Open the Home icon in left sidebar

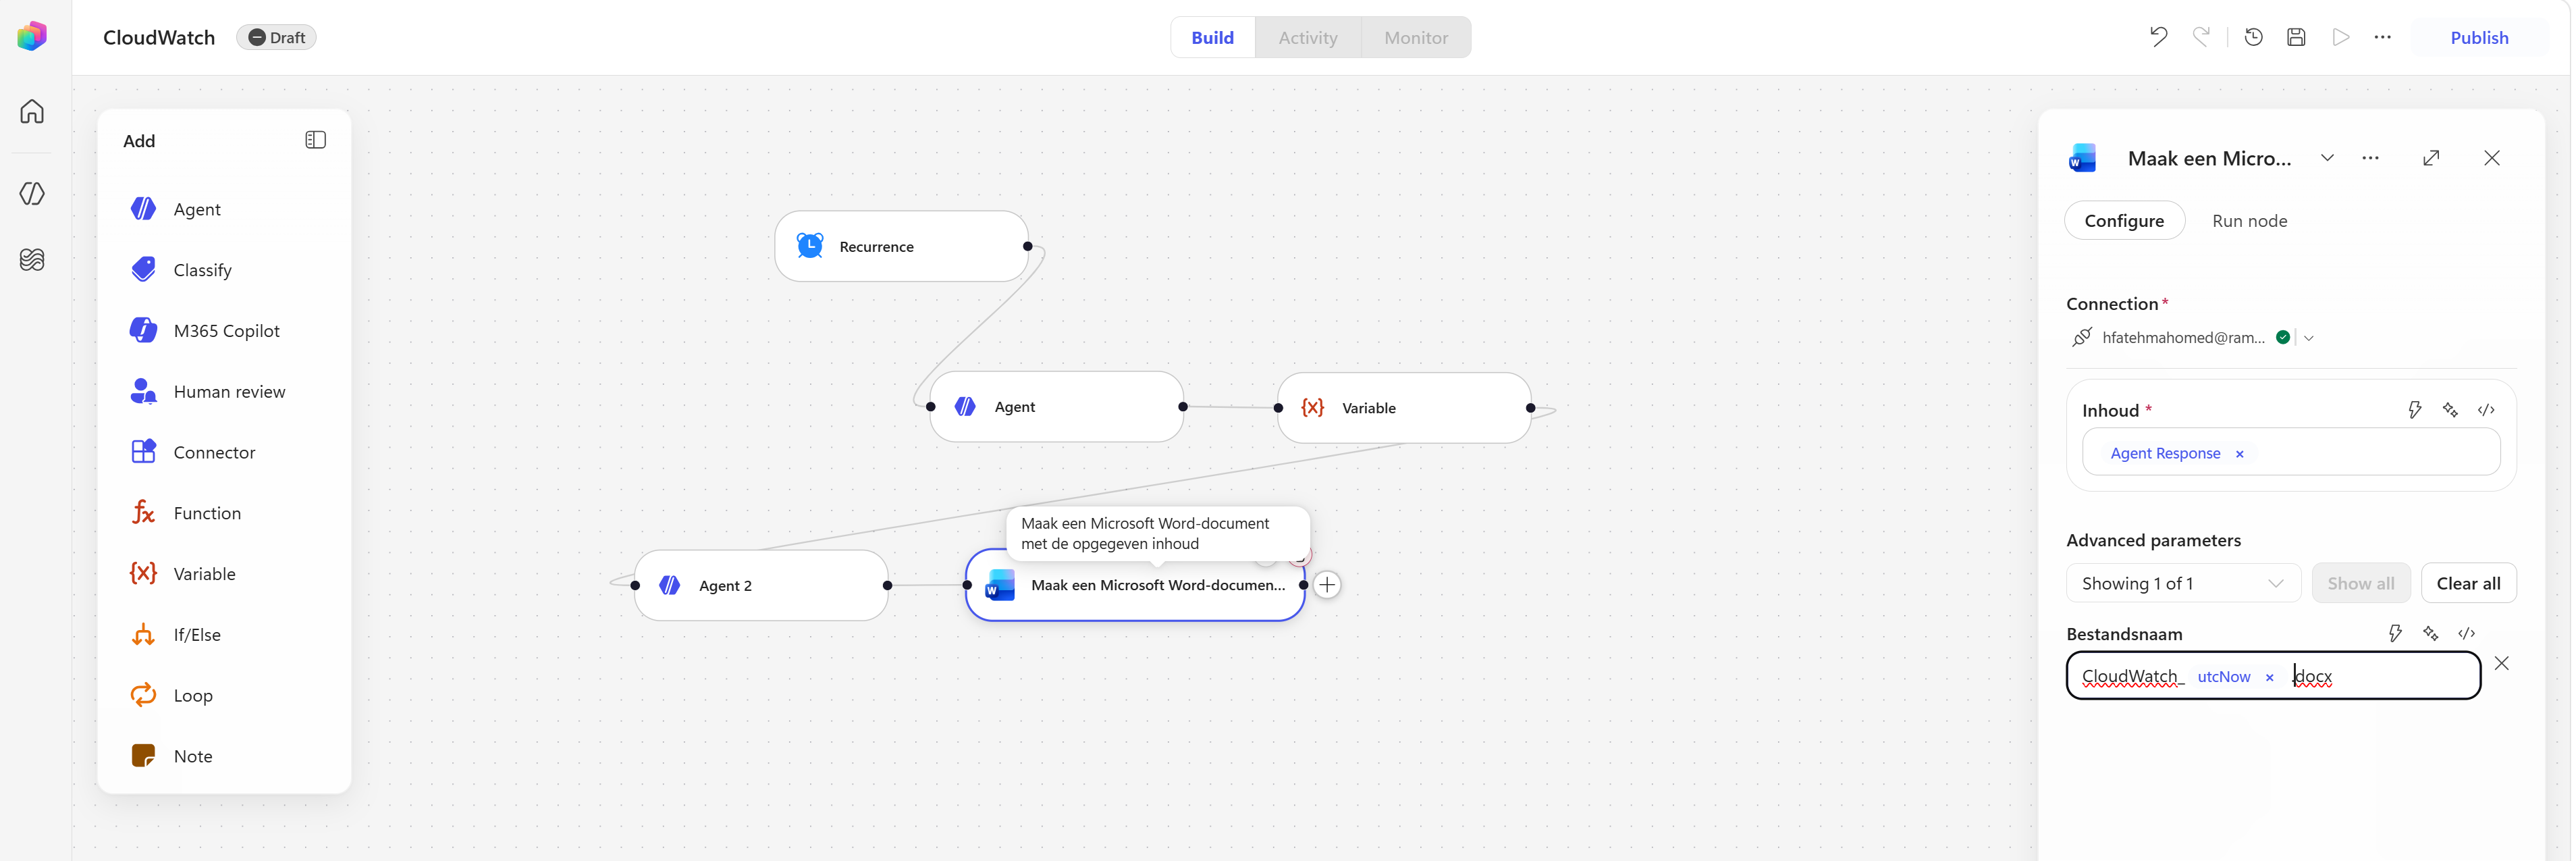click(32, 111)
